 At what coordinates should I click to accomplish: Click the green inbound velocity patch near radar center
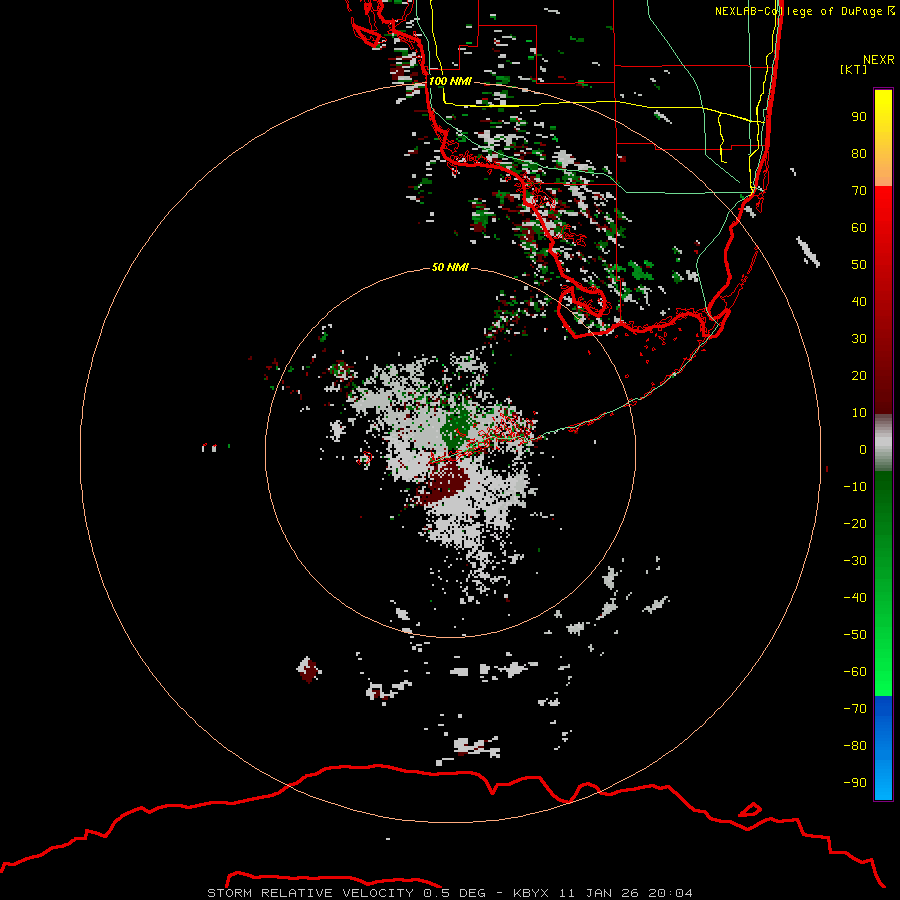[456, 429]
